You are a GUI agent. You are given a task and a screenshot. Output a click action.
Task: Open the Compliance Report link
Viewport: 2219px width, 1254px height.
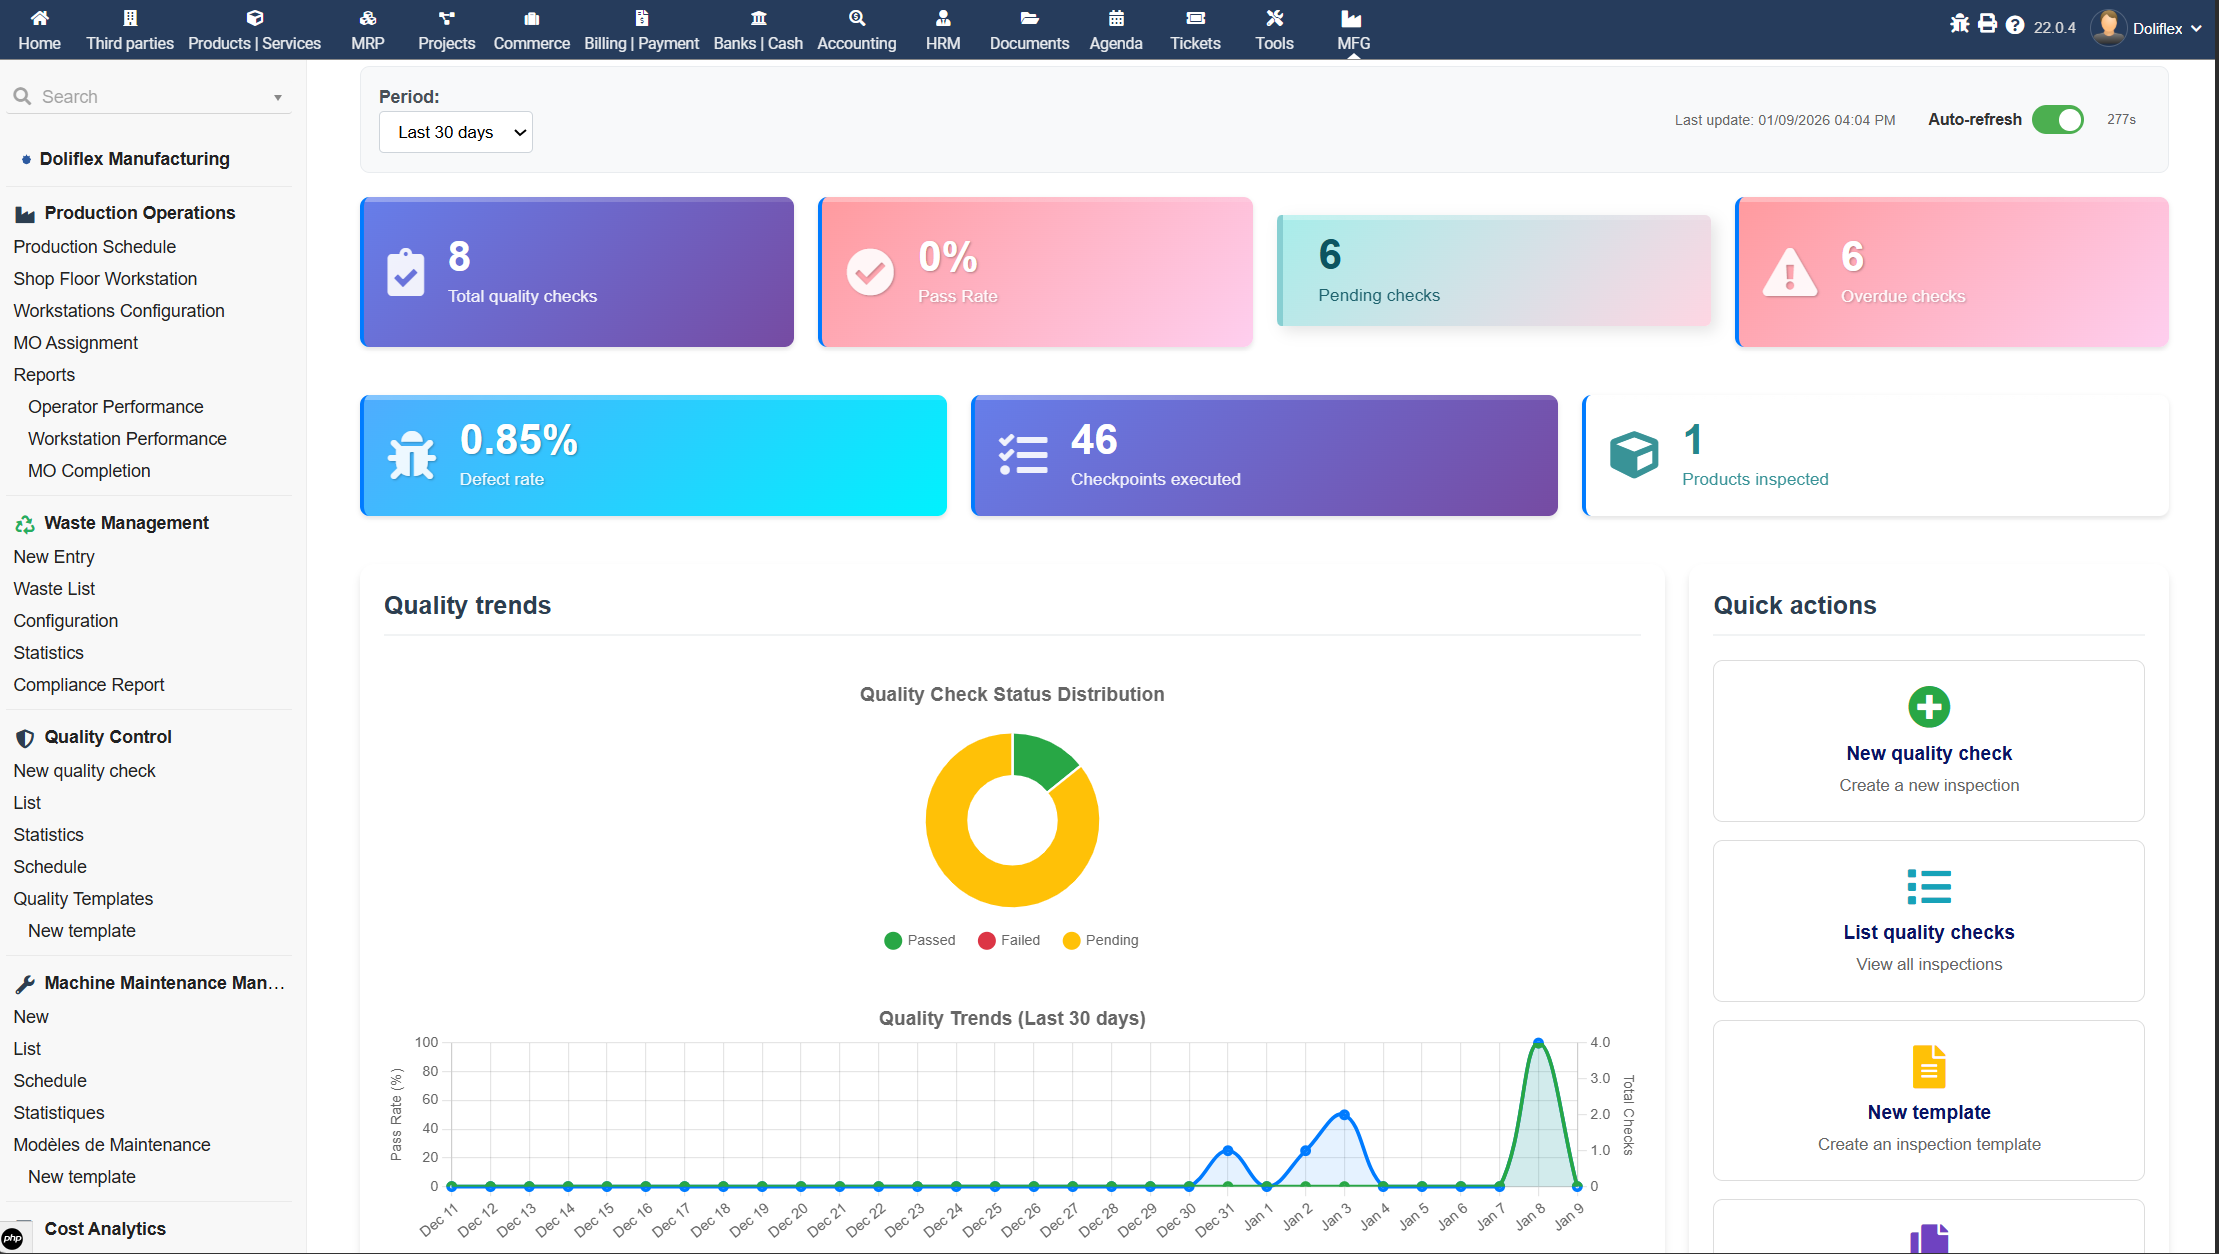click(x=89, y=685)
